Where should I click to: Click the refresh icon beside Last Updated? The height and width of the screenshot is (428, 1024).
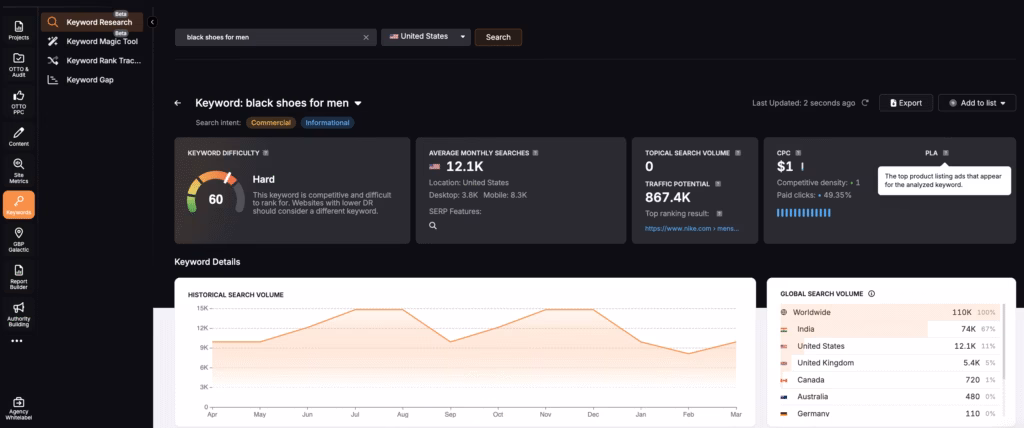pos(865,103)
